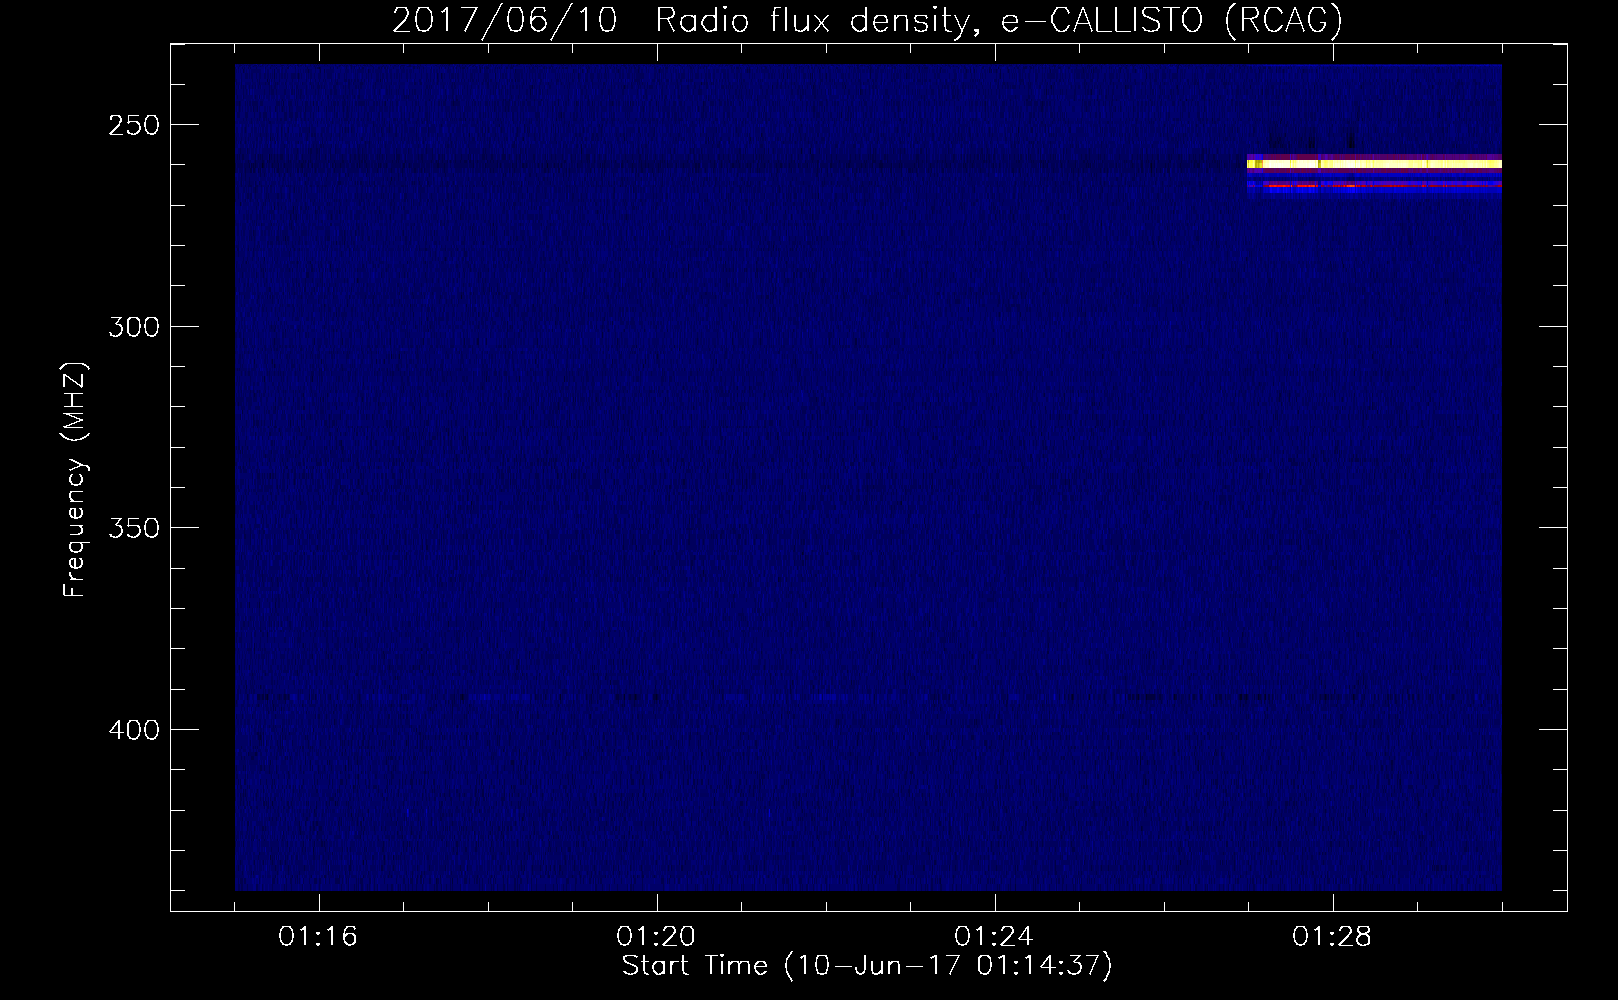Click the 300 frequency tick label
The width and height of the screenshot is (1618, 1000).
[x=134, y=327]
